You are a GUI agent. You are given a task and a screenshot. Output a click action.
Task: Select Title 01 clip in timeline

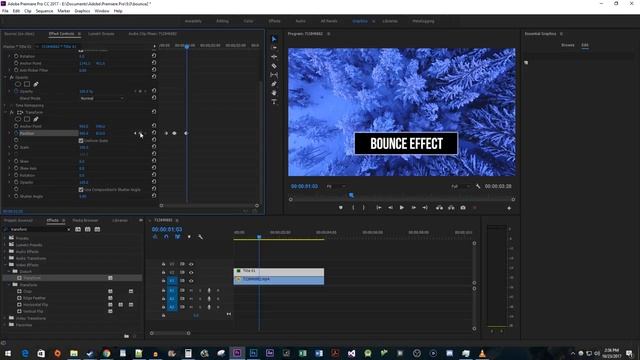click(279, 271)
